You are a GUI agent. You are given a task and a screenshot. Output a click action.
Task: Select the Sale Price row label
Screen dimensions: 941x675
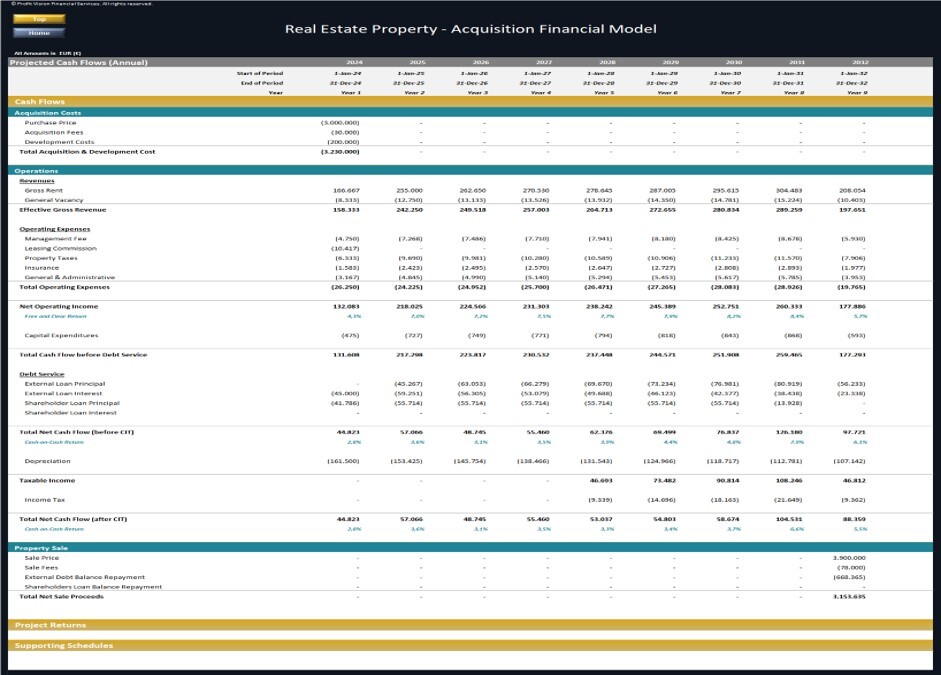(x=41, y=558)
